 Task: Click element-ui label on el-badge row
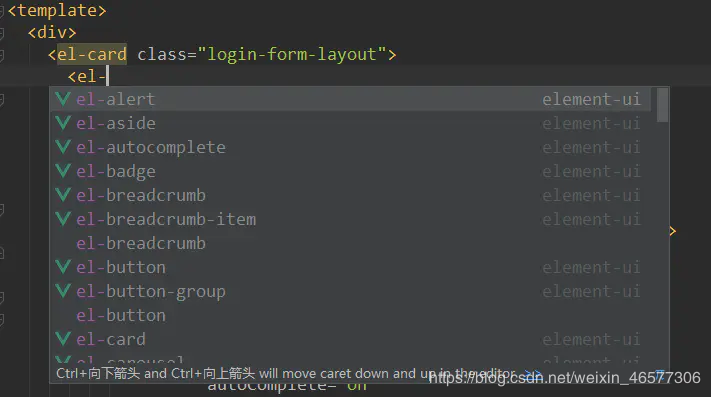click(x=591, y=171)
